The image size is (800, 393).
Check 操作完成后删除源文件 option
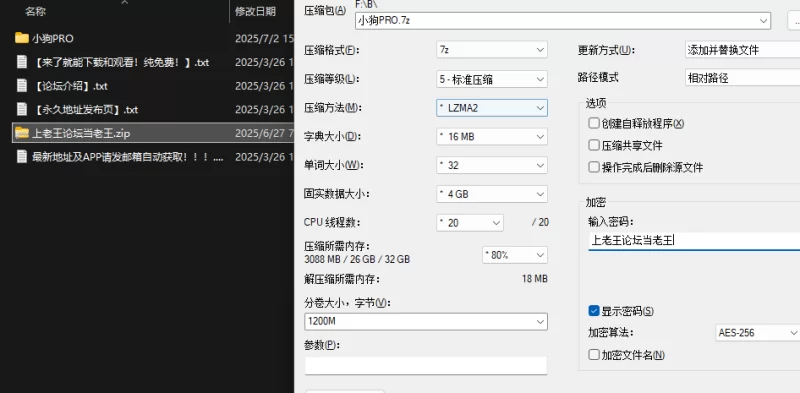[x=593, y=167]
